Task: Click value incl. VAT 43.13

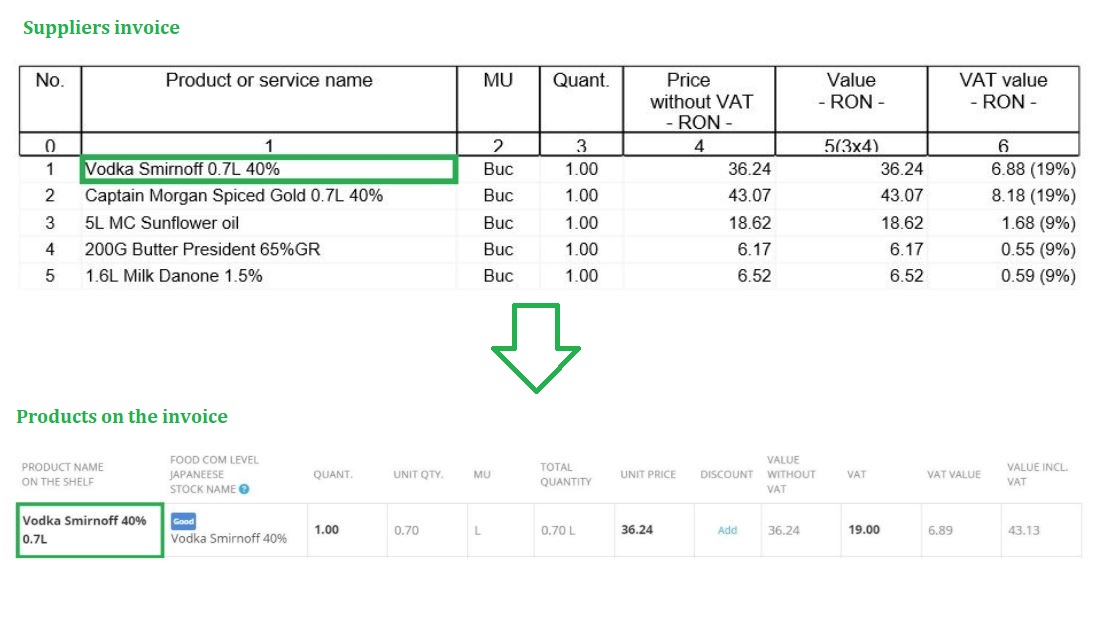Action: coord(1024,530)
